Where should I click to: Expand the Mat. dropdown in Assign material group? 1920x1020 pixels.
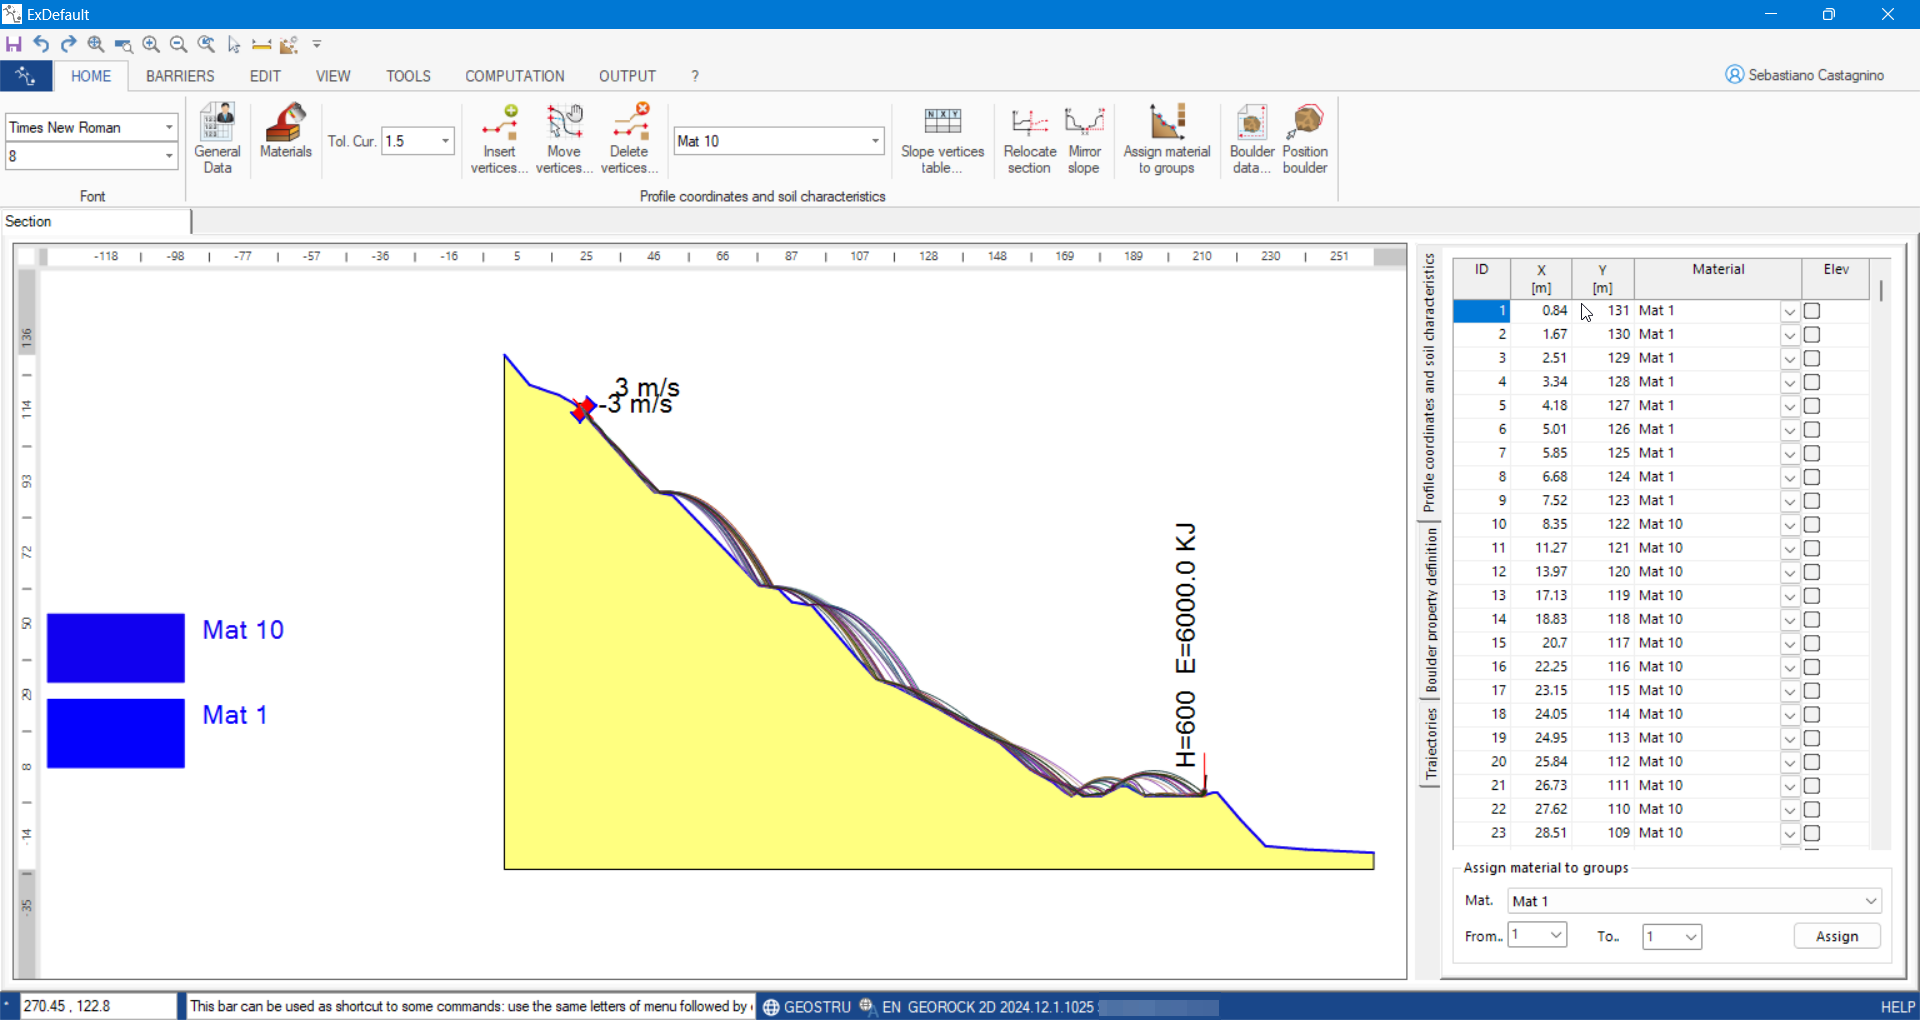point(1870,901)
